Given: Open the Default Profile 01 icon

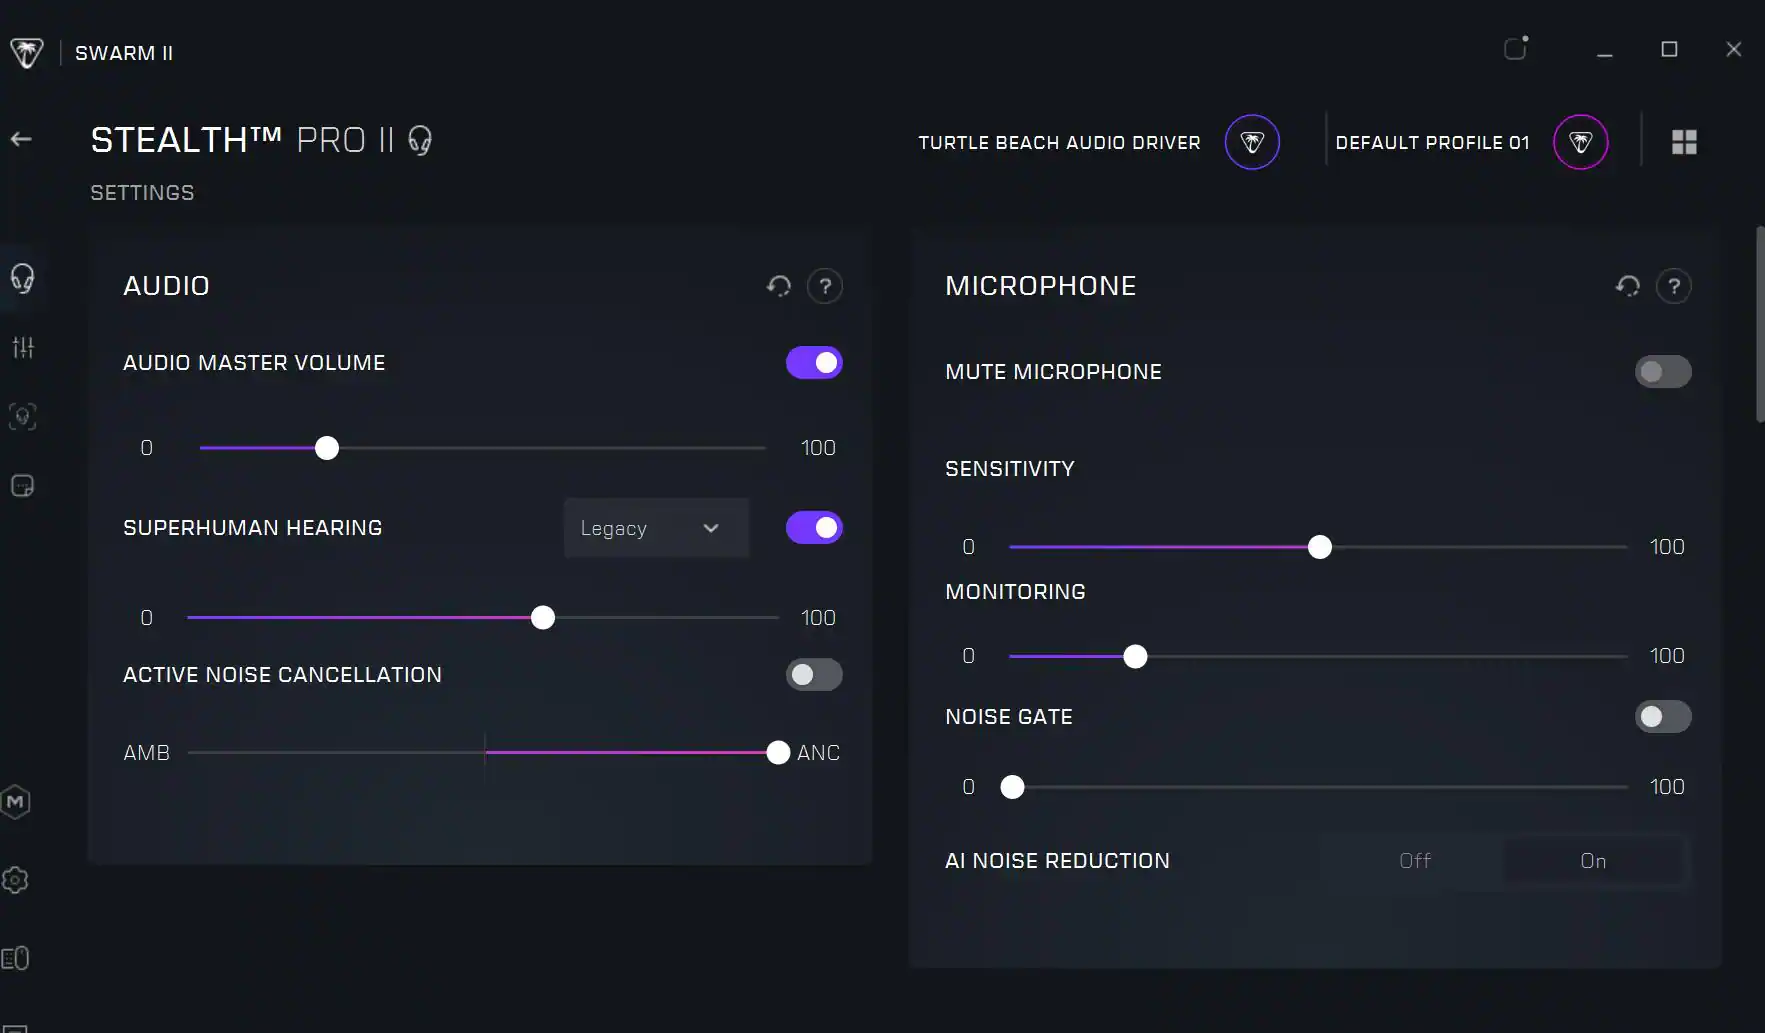Looking at the screenshot, I should [1580, 142].
